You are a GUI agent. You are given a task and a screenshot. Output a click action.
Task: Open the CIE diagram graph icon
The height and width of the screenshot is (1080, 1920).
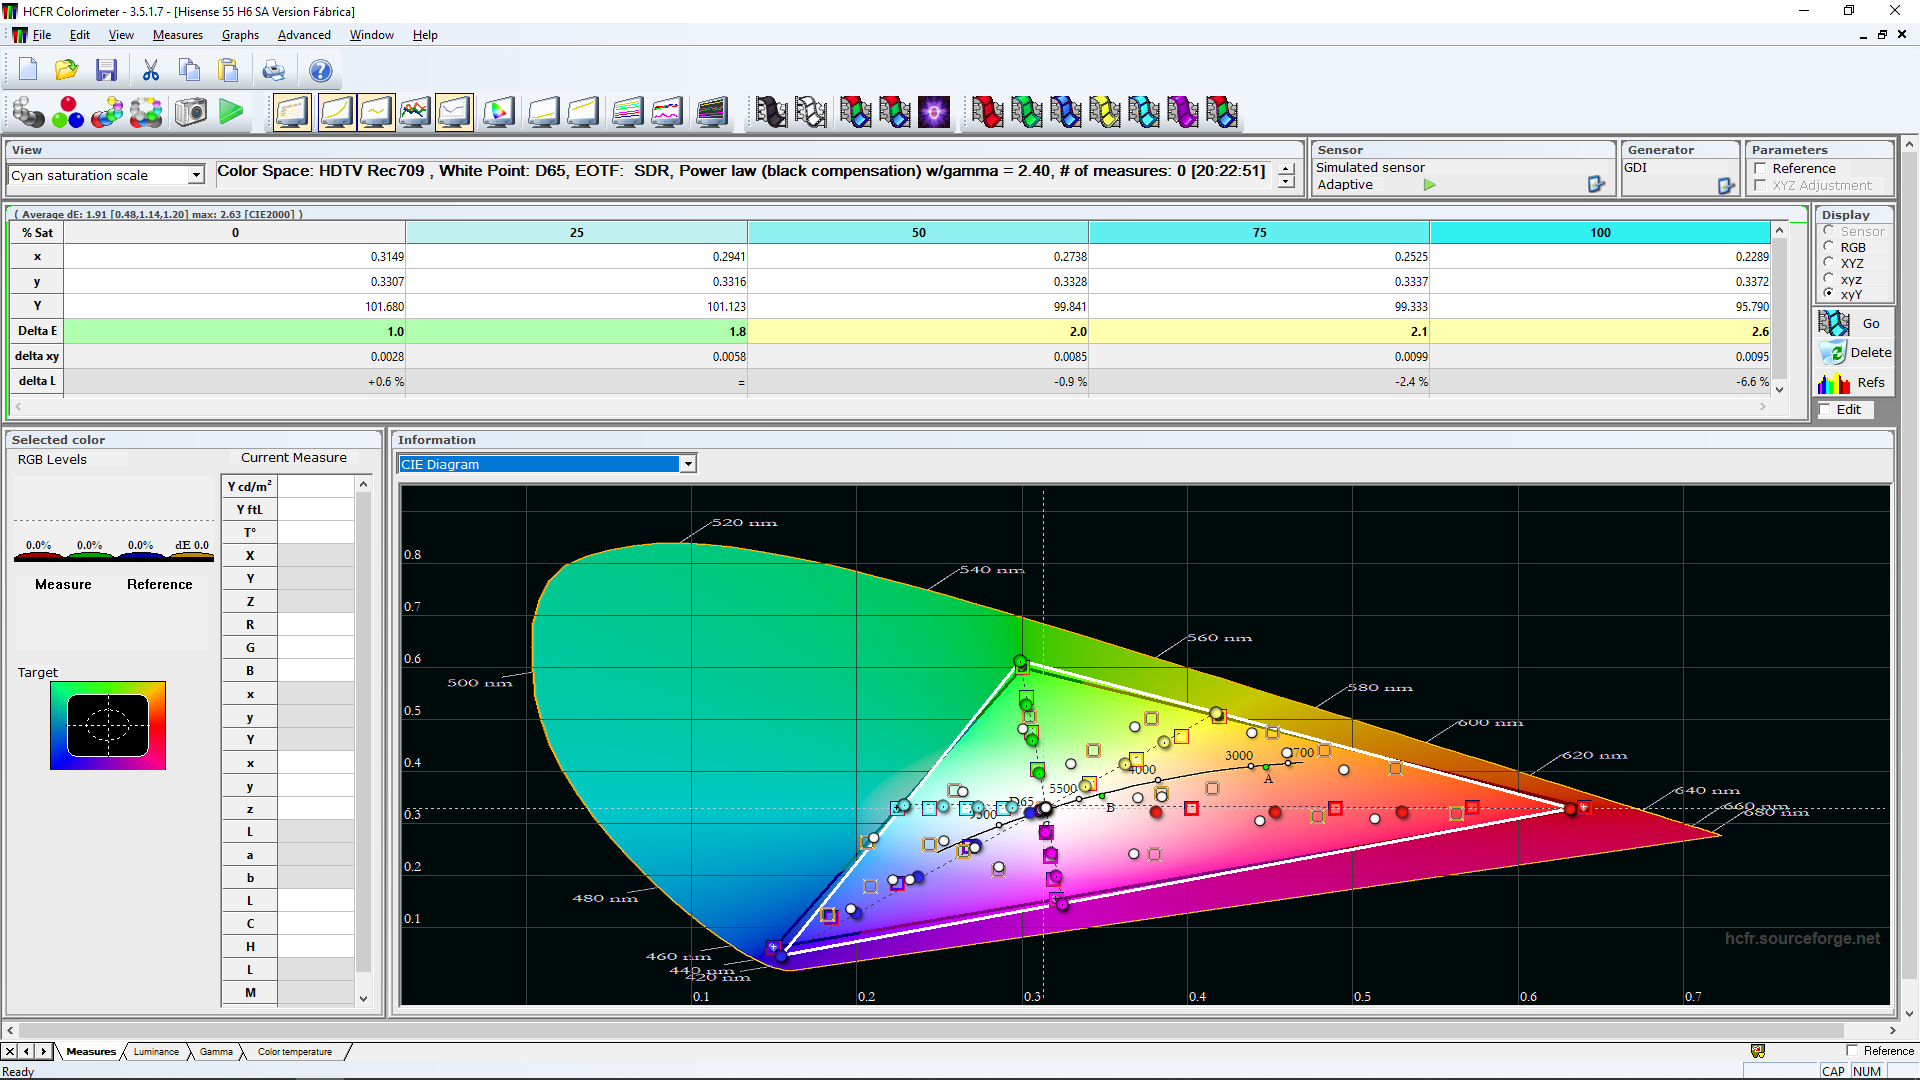pos(498,112)
